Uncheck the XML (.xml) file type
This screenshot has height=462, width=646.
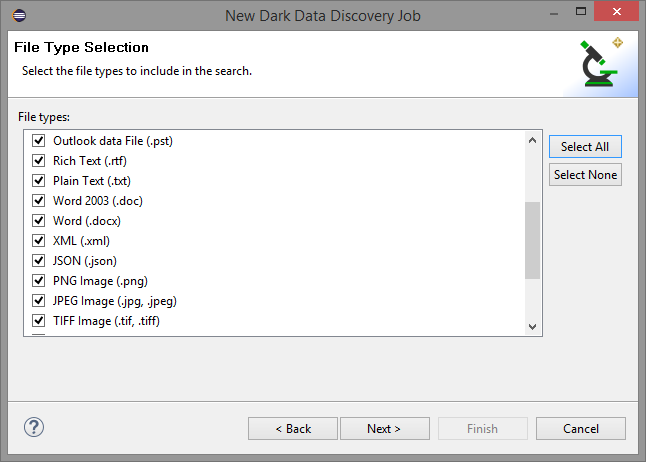[x=40, y=241]
